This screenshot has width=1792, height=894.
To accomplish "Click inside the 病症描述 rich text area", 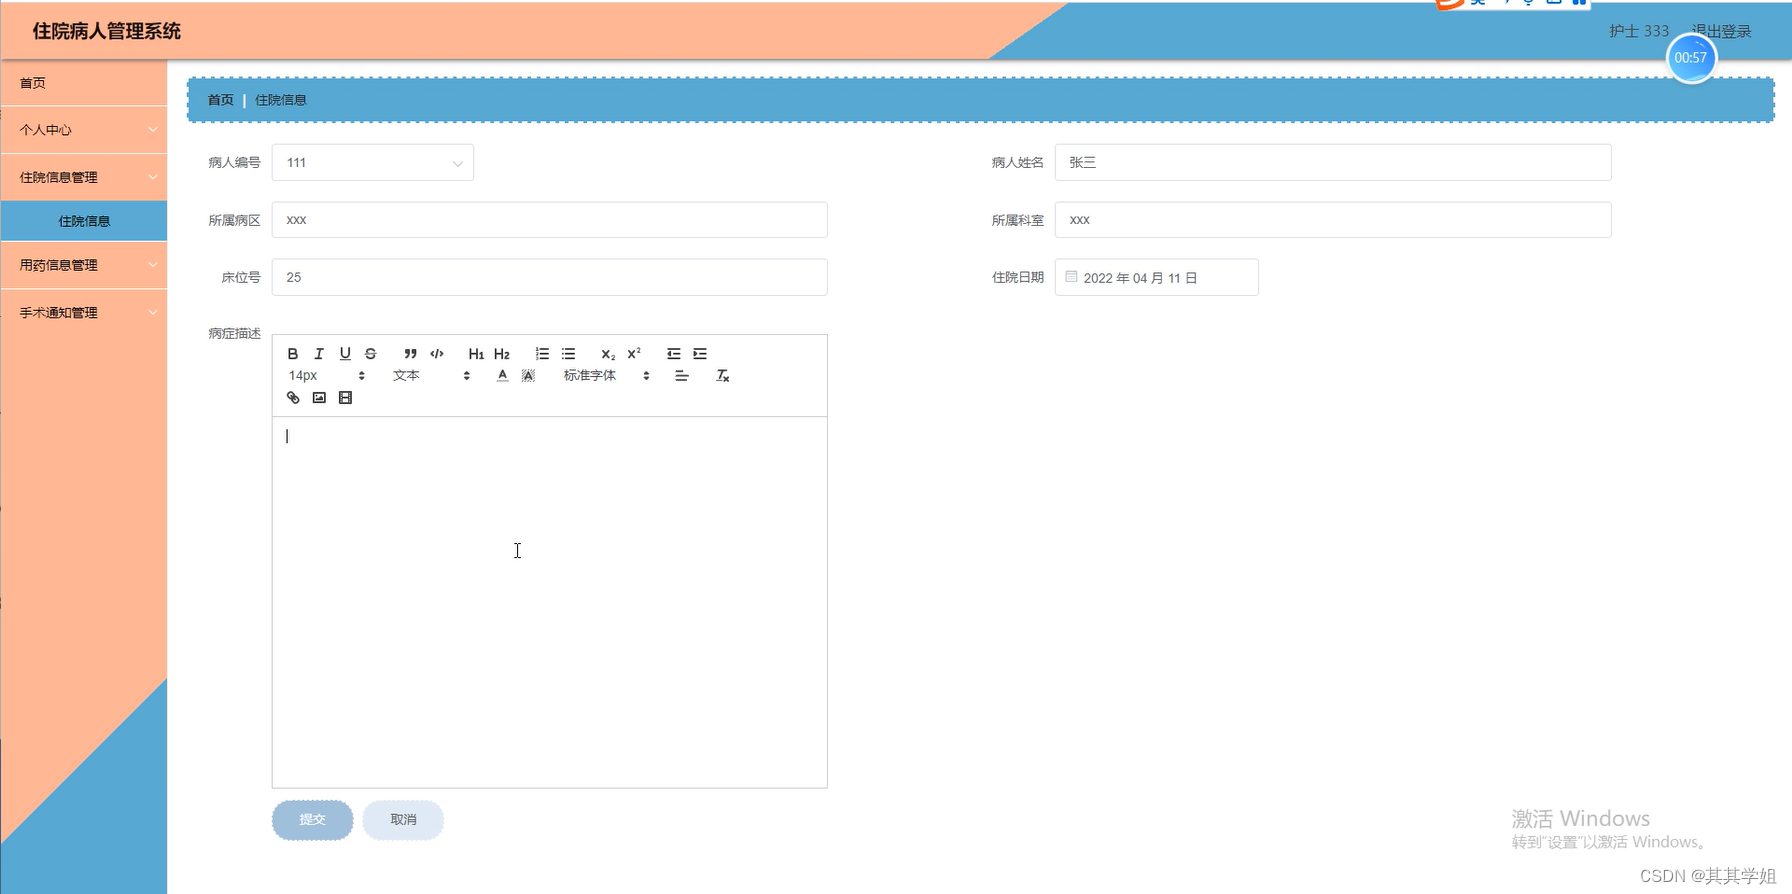I will [x=550, y=602].
